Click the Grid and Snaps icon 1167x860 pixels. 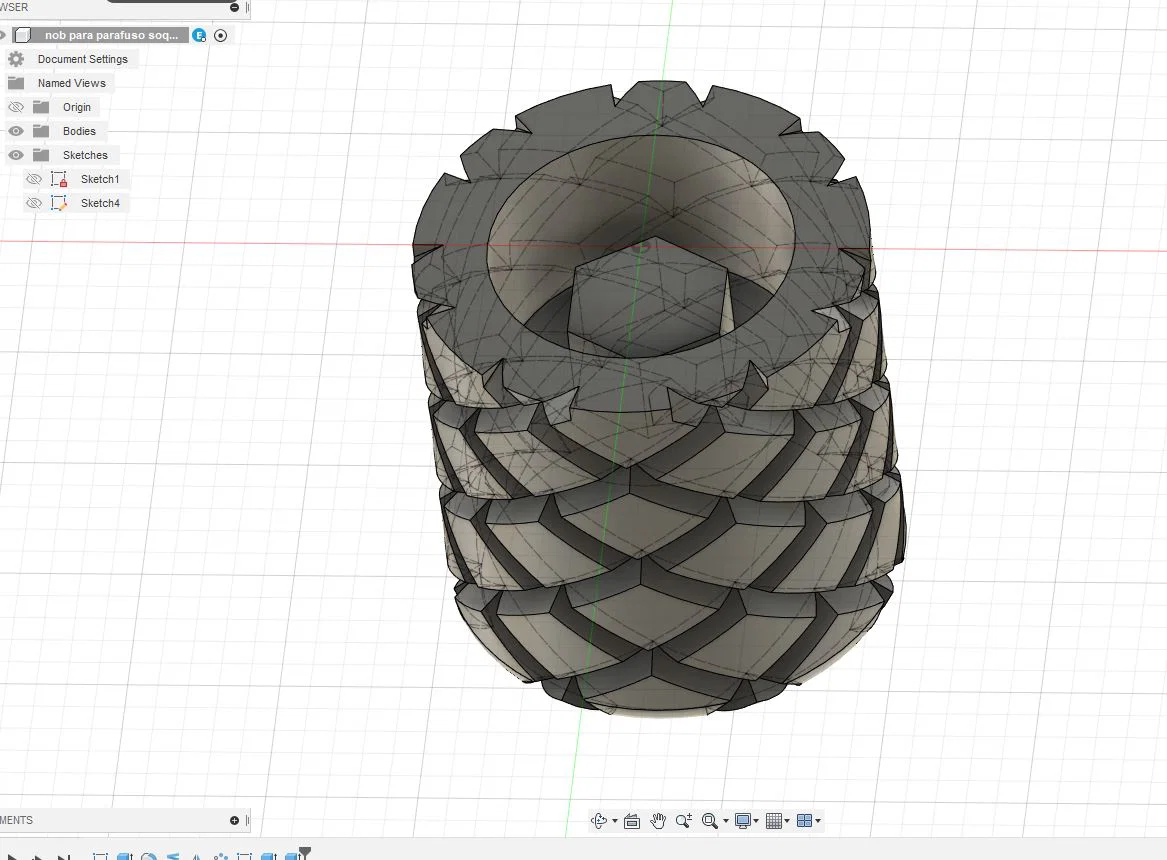pyautogui.click(x=776, y=821)
